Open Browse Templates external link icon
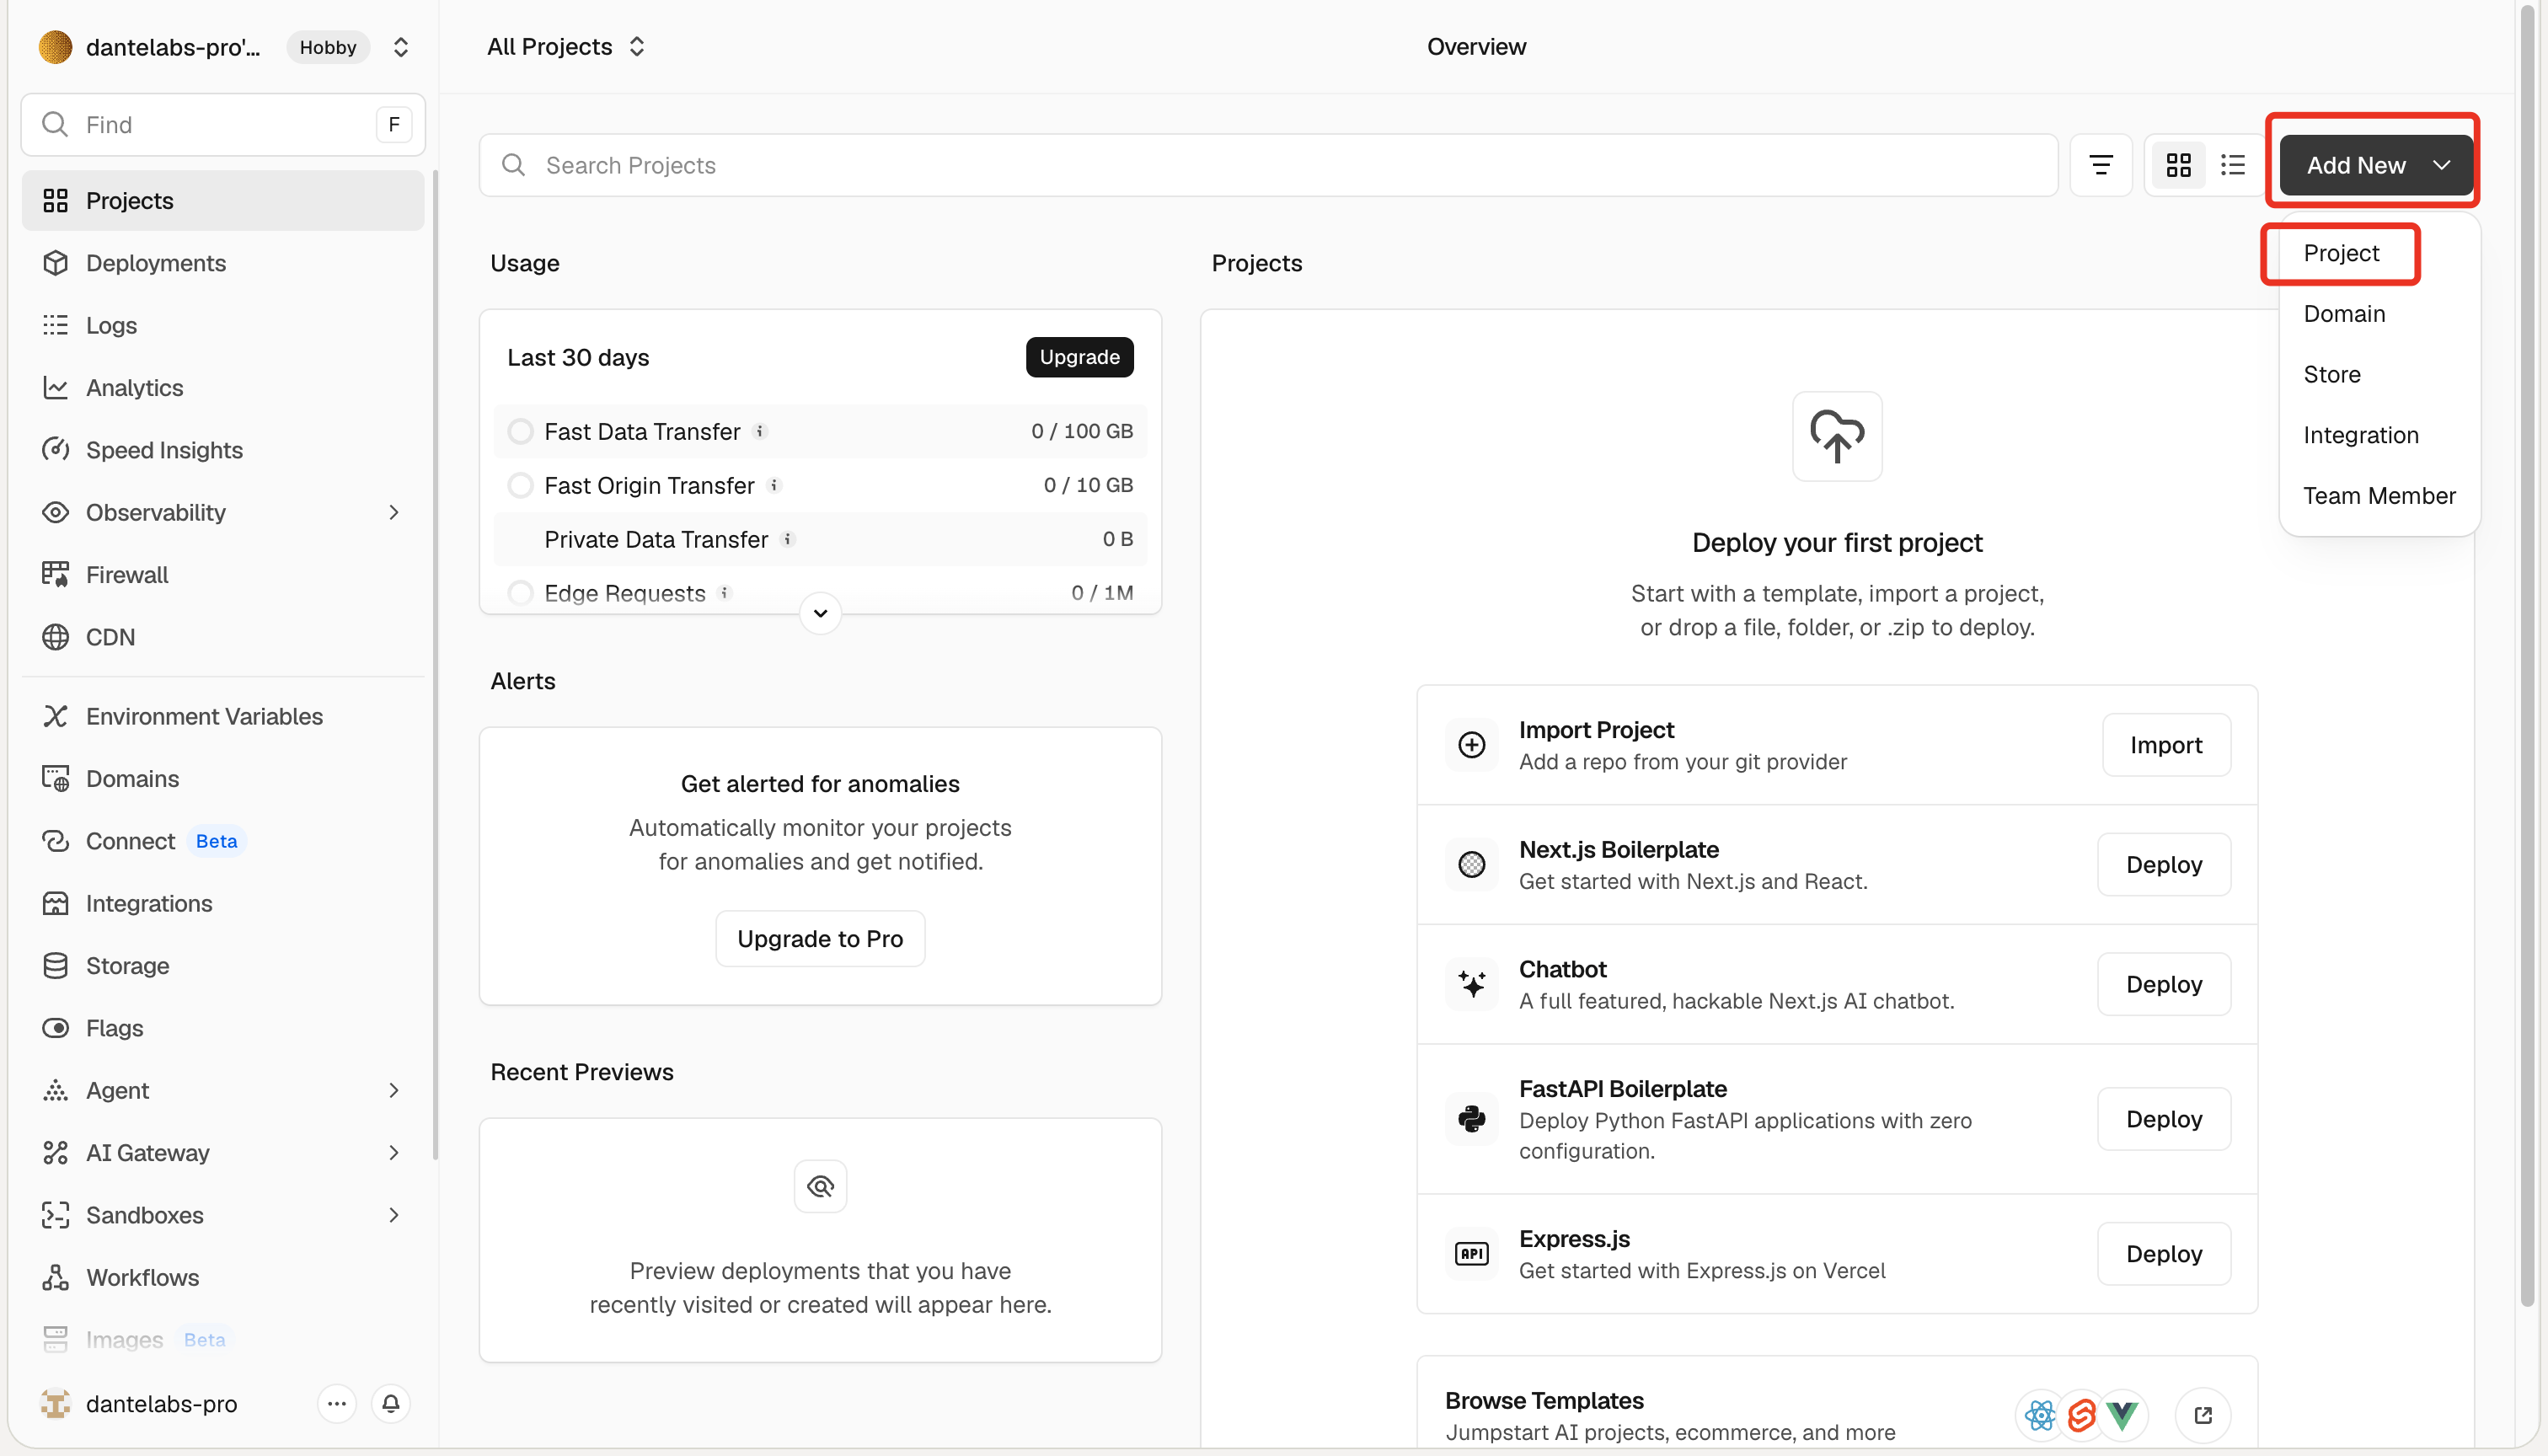This screenshot has width=2548, height=1456. (x=2203, y=1415)
